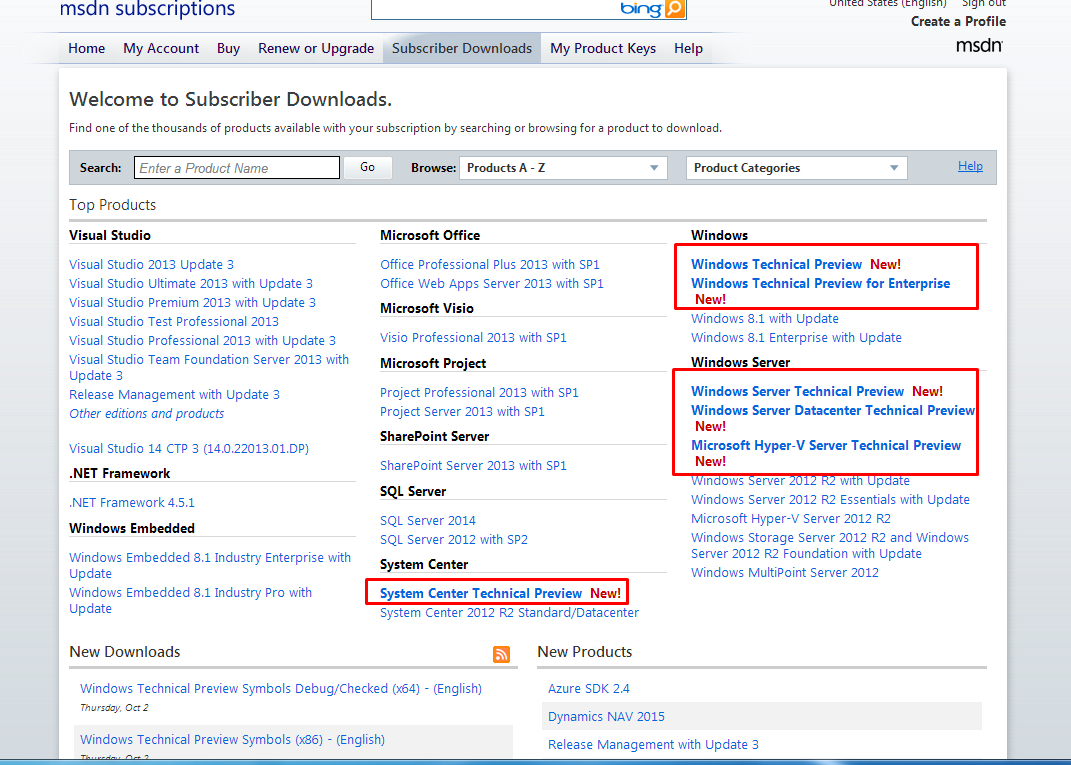Click Create a Profile link
Screen dimensions: 1071x765
coord(958,21)
